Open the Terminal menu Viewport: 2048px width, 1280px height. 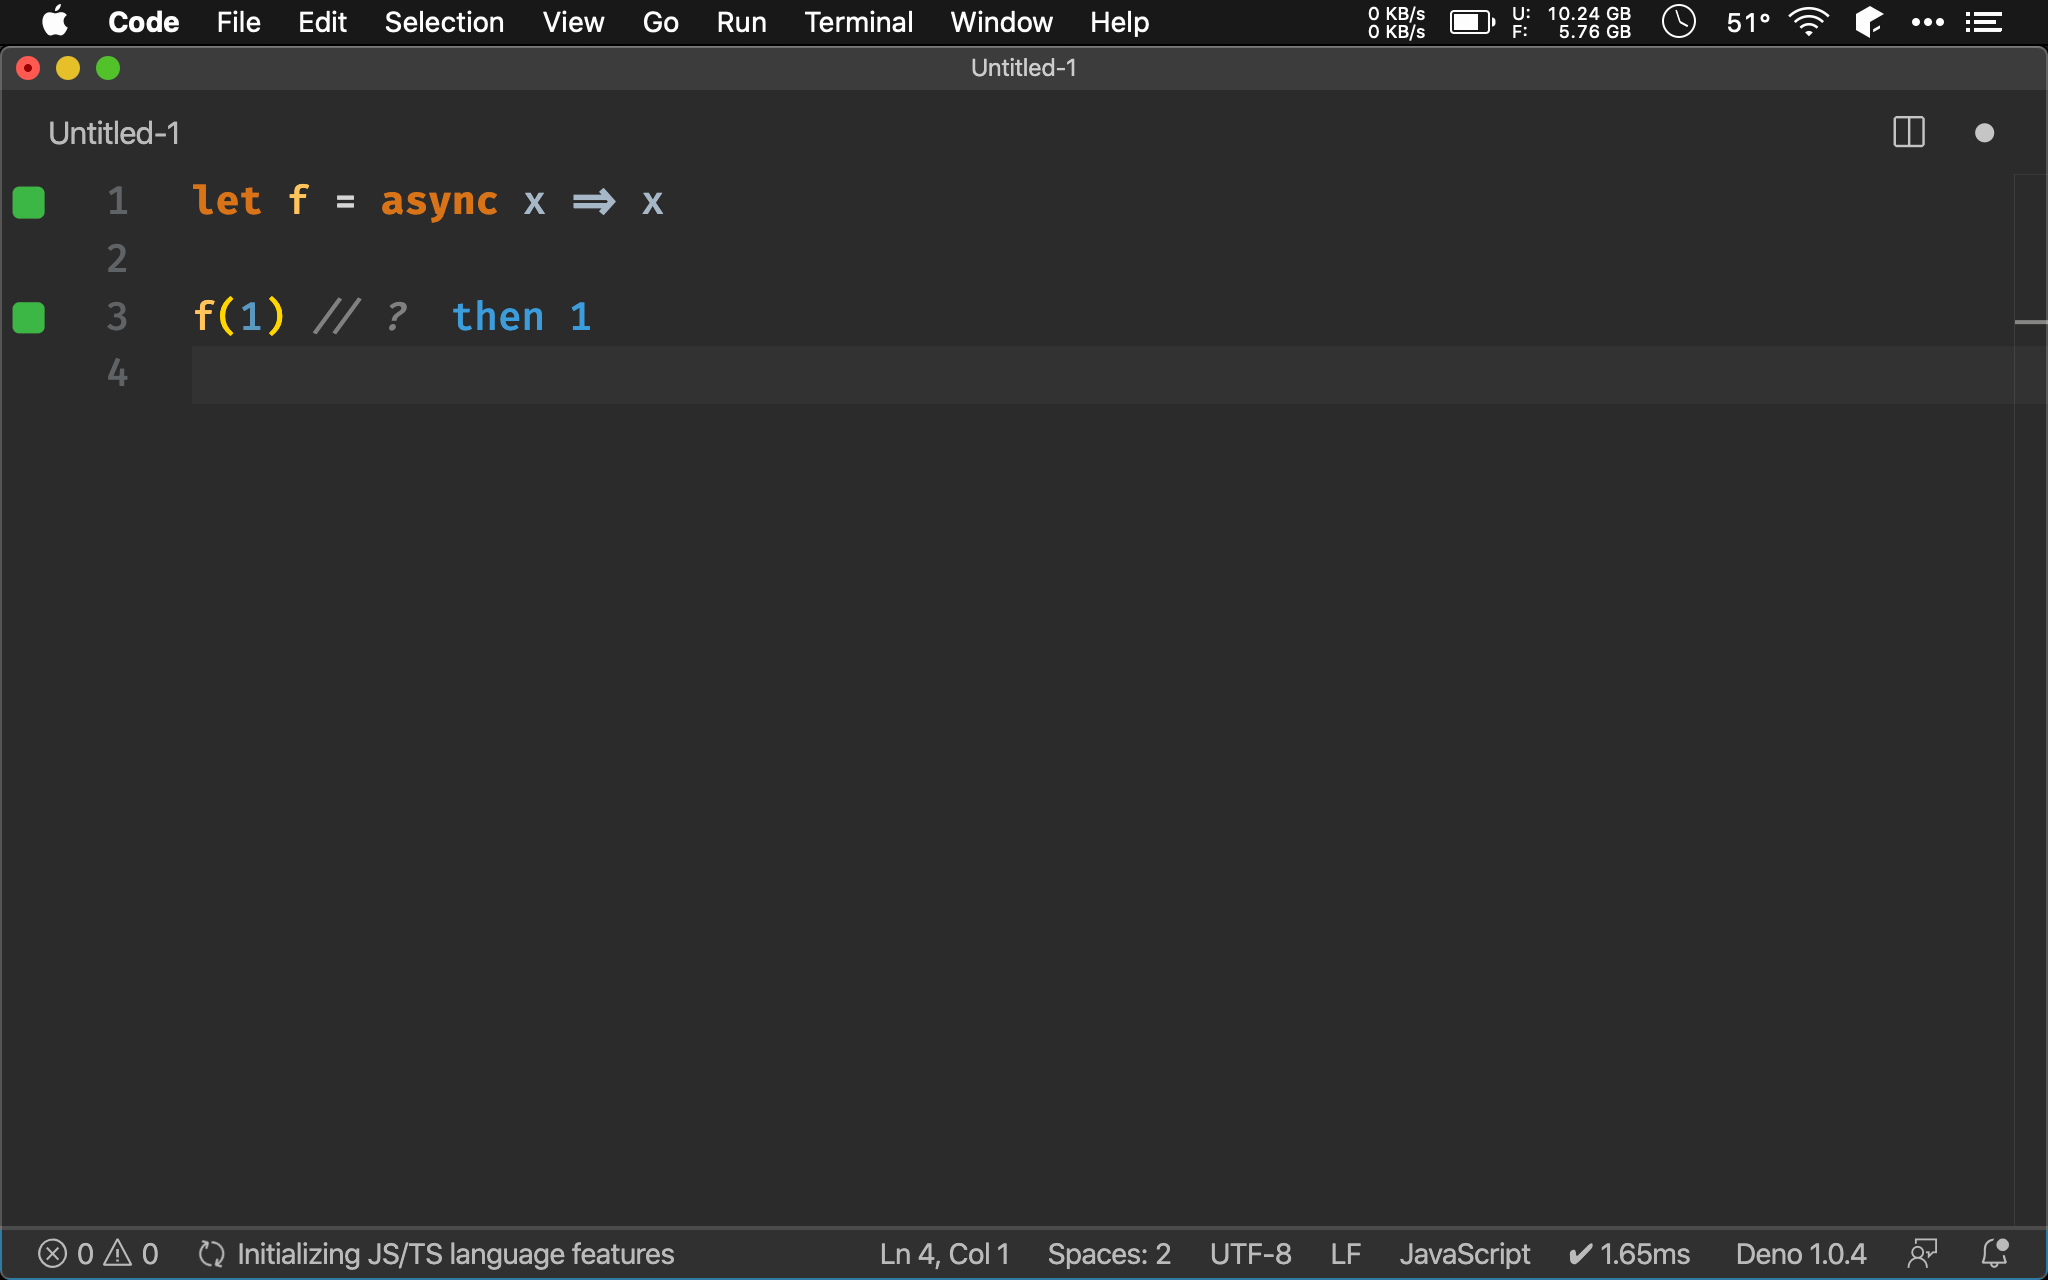pyautogui.click(x=858, y=22)
